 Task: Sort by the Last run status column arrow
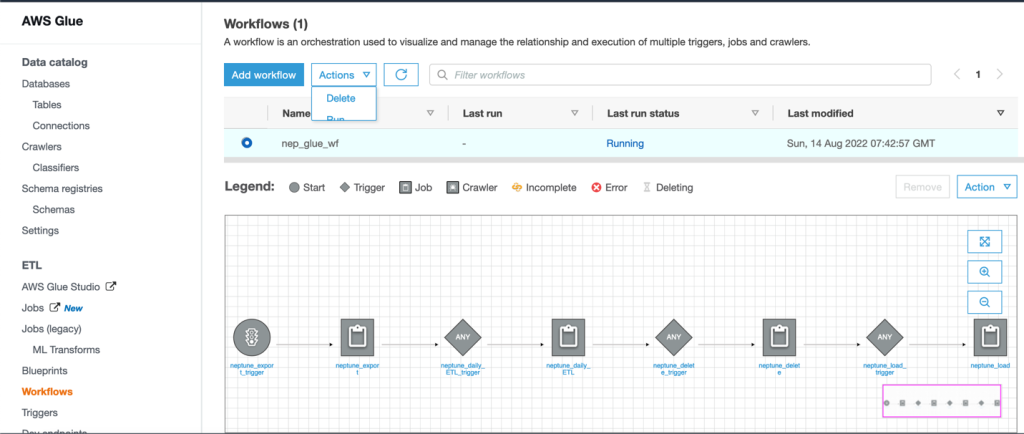tap(755, 113)
